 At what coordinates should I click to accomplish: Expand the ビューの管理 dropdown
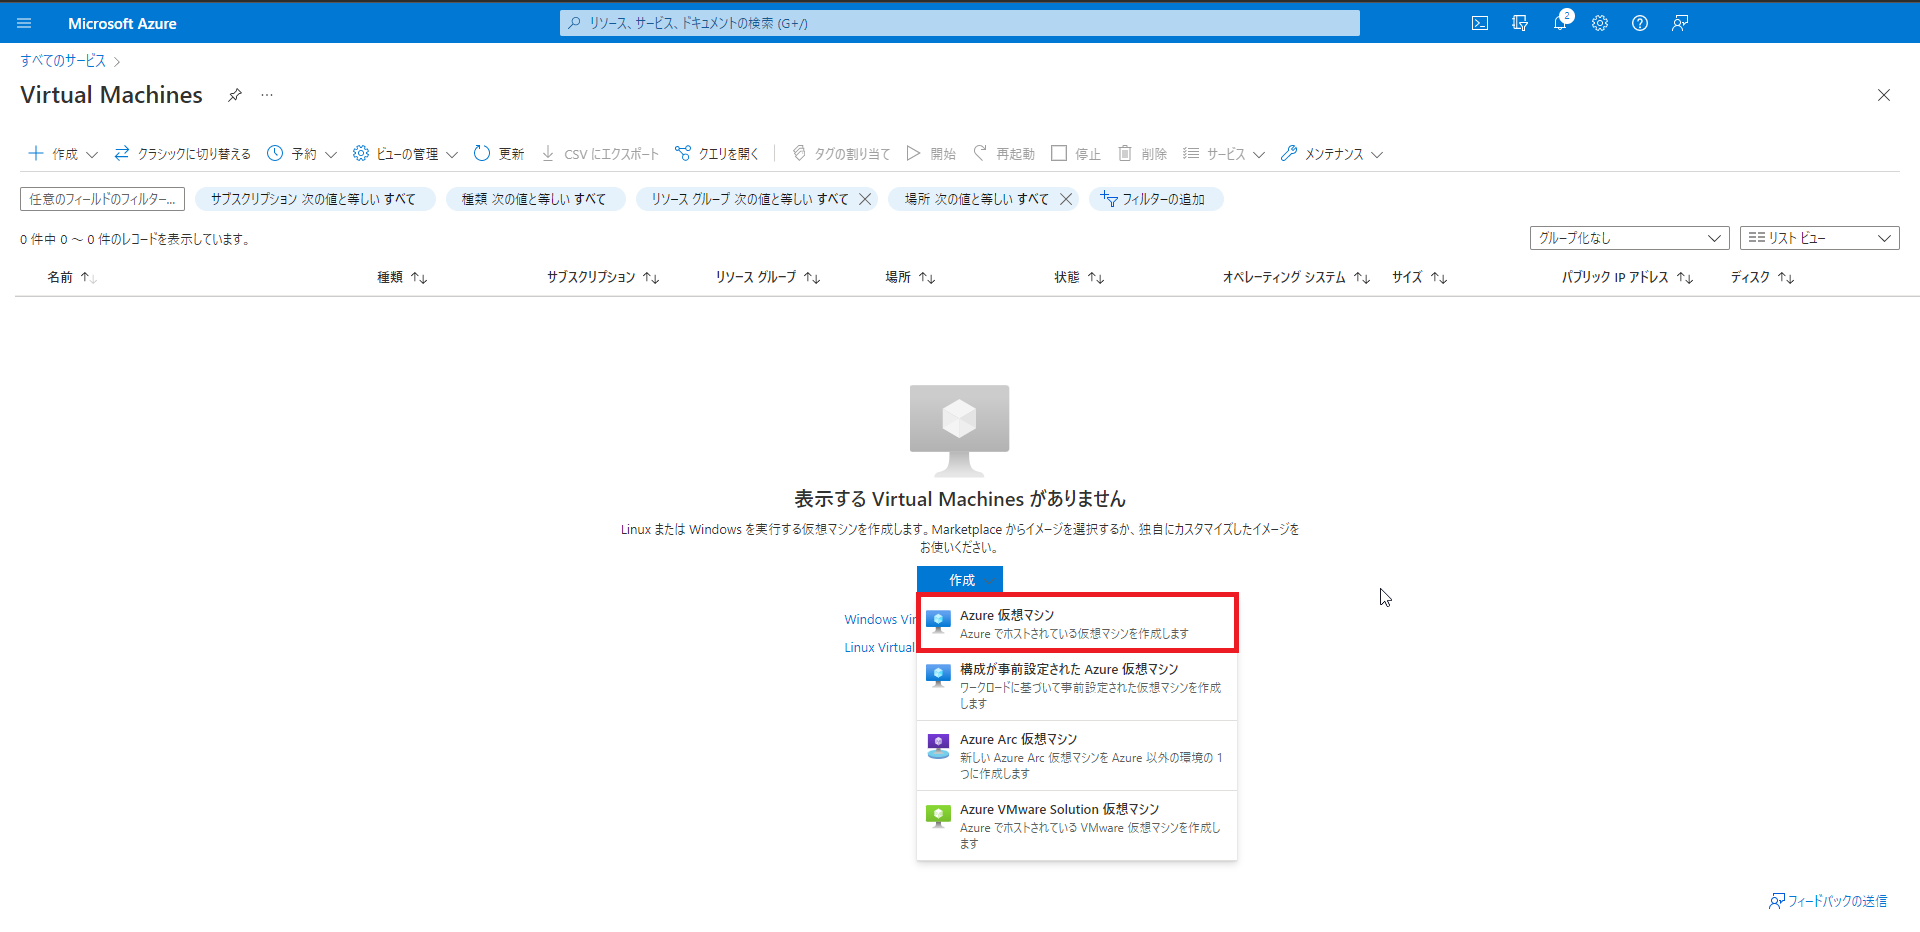(x=405, y=153)
